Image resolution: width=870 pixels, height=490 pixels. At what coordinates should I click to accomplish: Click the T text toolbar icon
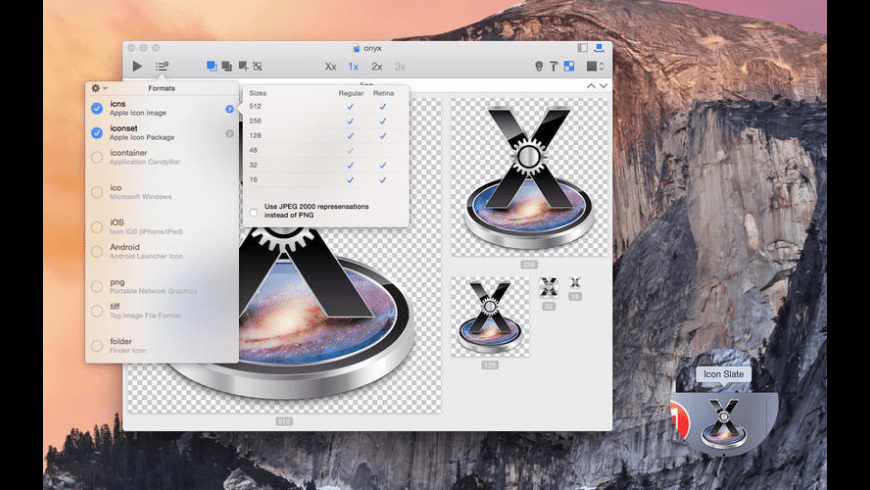point(553,66)
